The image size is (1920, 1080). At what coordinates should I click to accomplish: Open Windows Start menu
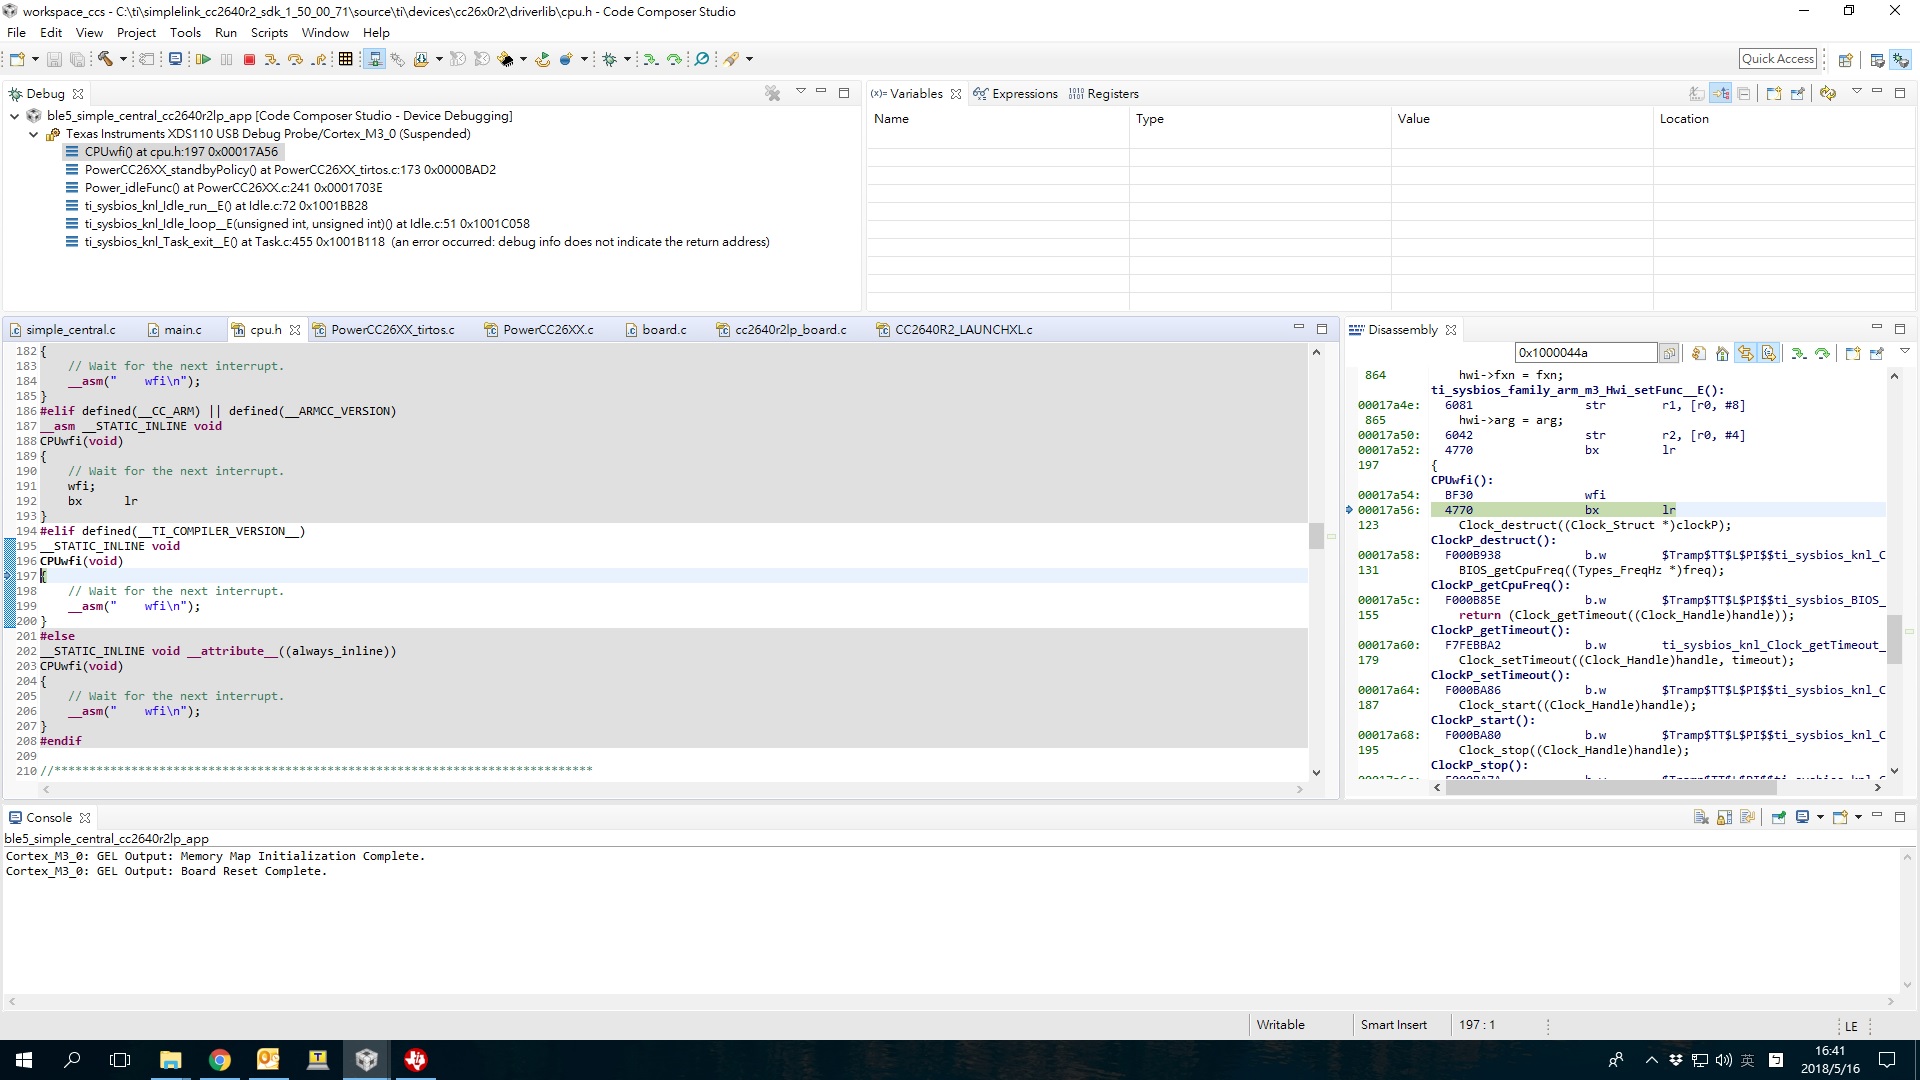24,1060
